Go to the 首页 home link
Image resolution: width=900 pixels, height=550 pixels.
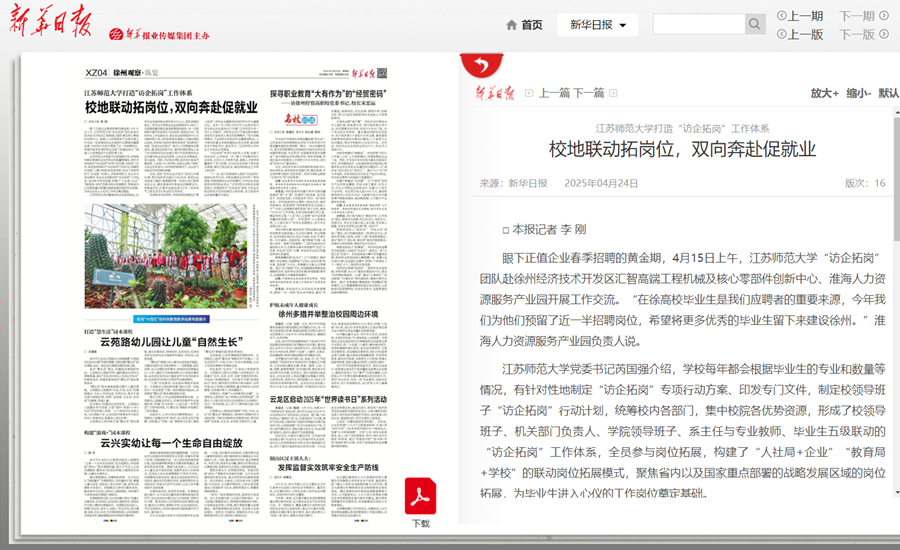(x=524, y=25)
